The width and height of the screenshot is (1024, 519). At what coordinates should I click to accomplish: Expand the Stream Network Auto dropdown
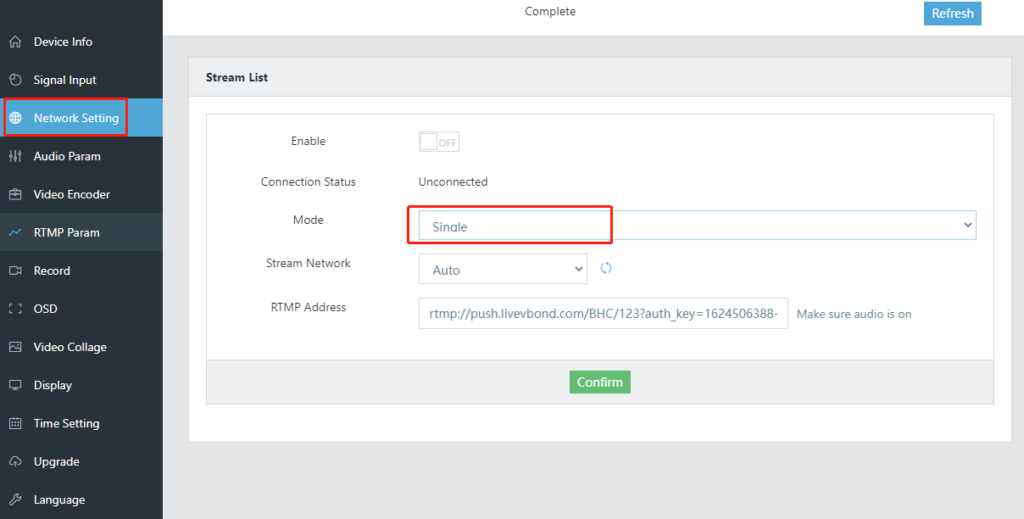(503, 269)
